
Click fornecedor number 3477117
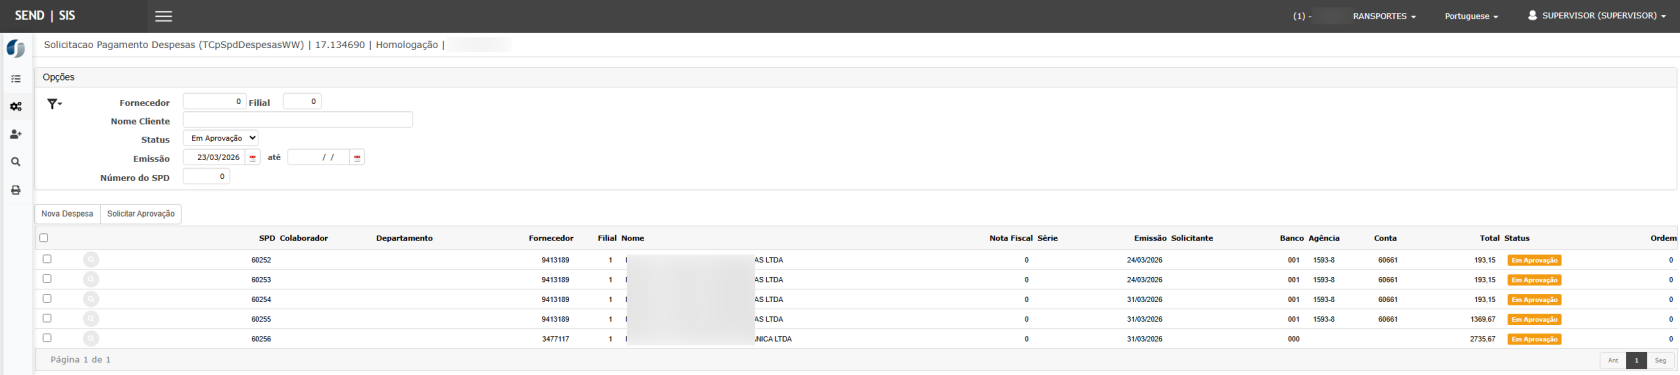(x=555, y=340)
